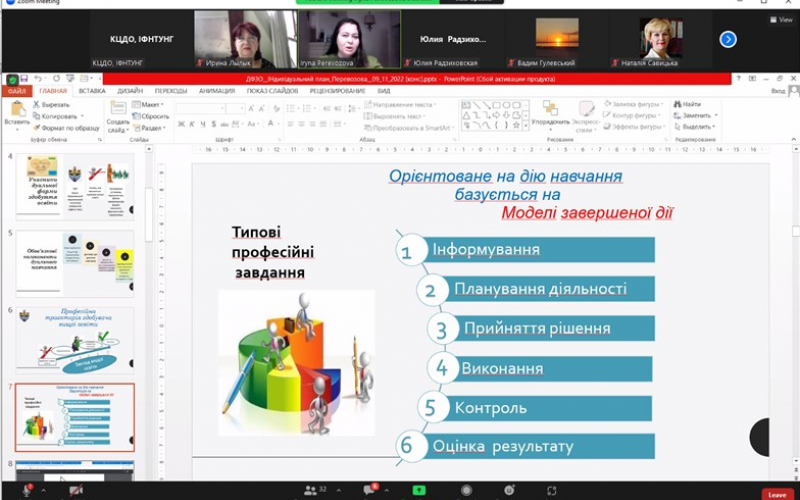The image size is (800, 500).
Task: Open the Экспресс-стили quick styles gallery
Action: (586, 116)
